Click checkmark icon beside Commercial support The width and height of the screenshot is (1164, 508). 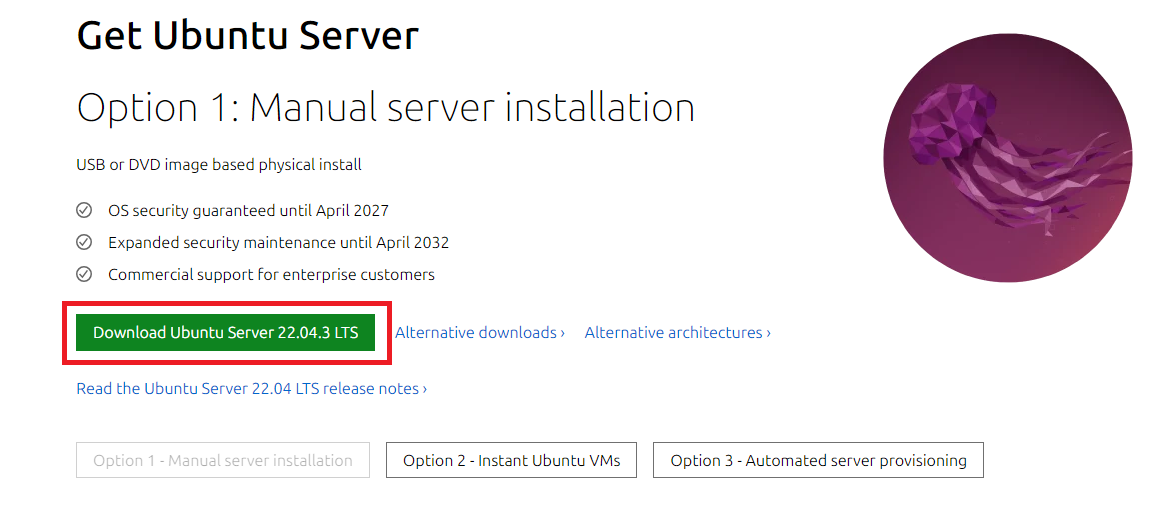pyautogui.click(x=84, y=274)
